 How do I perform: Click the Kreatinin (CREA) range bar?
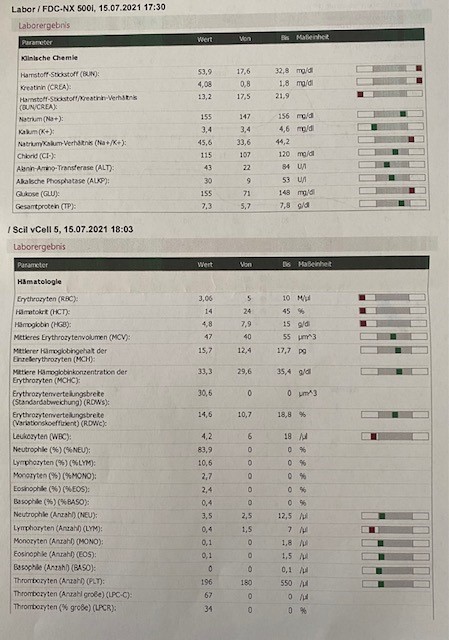[389, 81]
